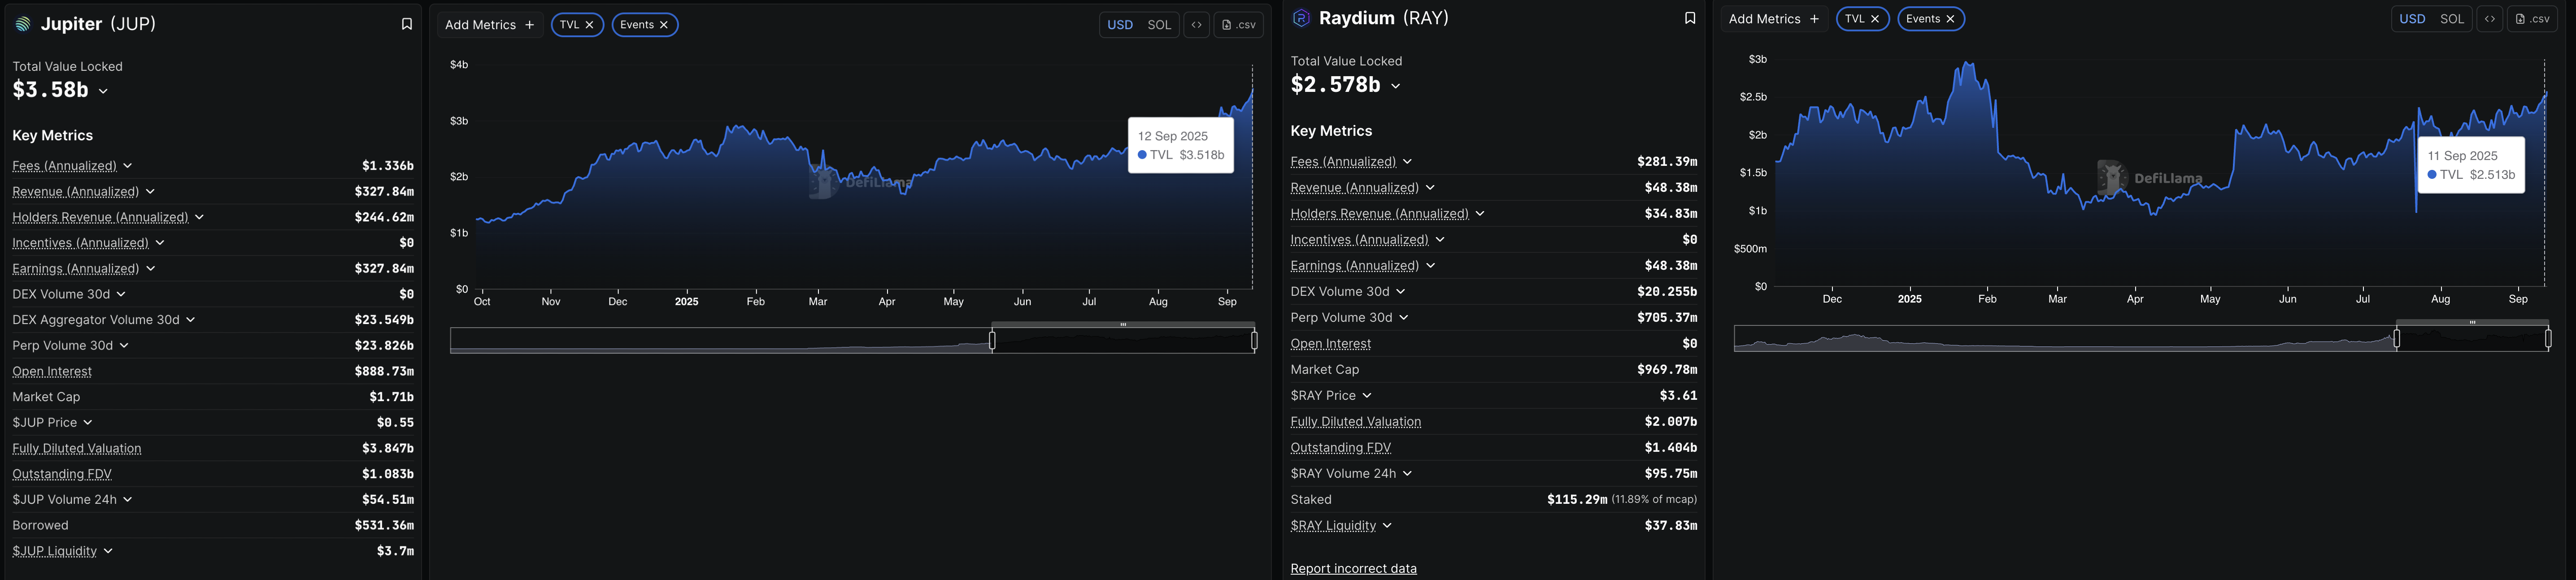Switch Jupiter chart denomination to SOL
The height and width of the screenshot is (580, 2576).
[1158, 25]
